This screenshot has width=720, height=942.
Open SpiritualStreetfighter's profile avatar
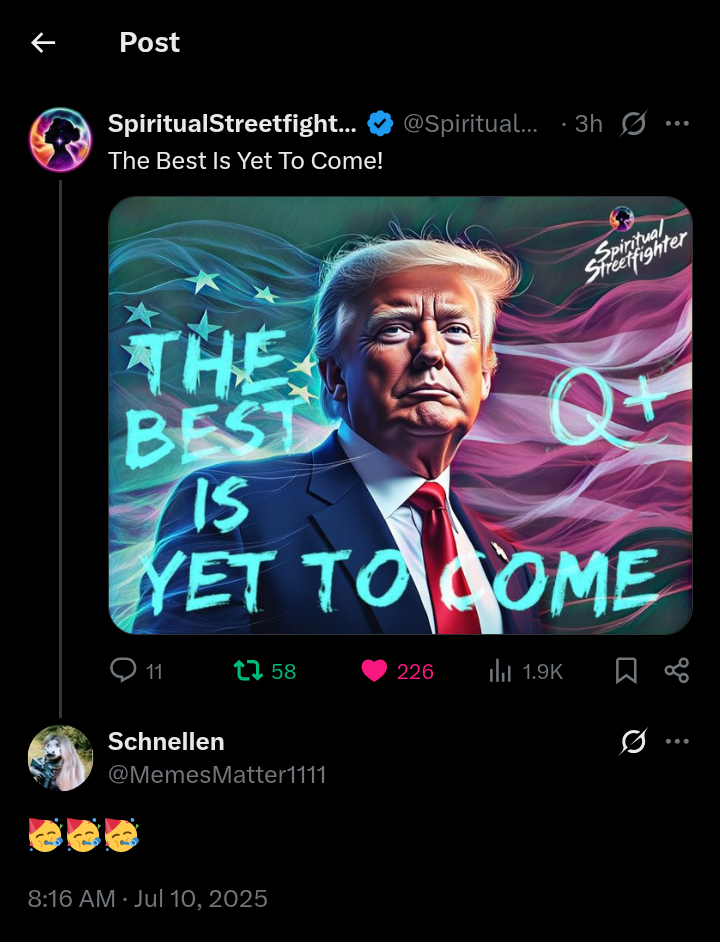click(60, 140)
